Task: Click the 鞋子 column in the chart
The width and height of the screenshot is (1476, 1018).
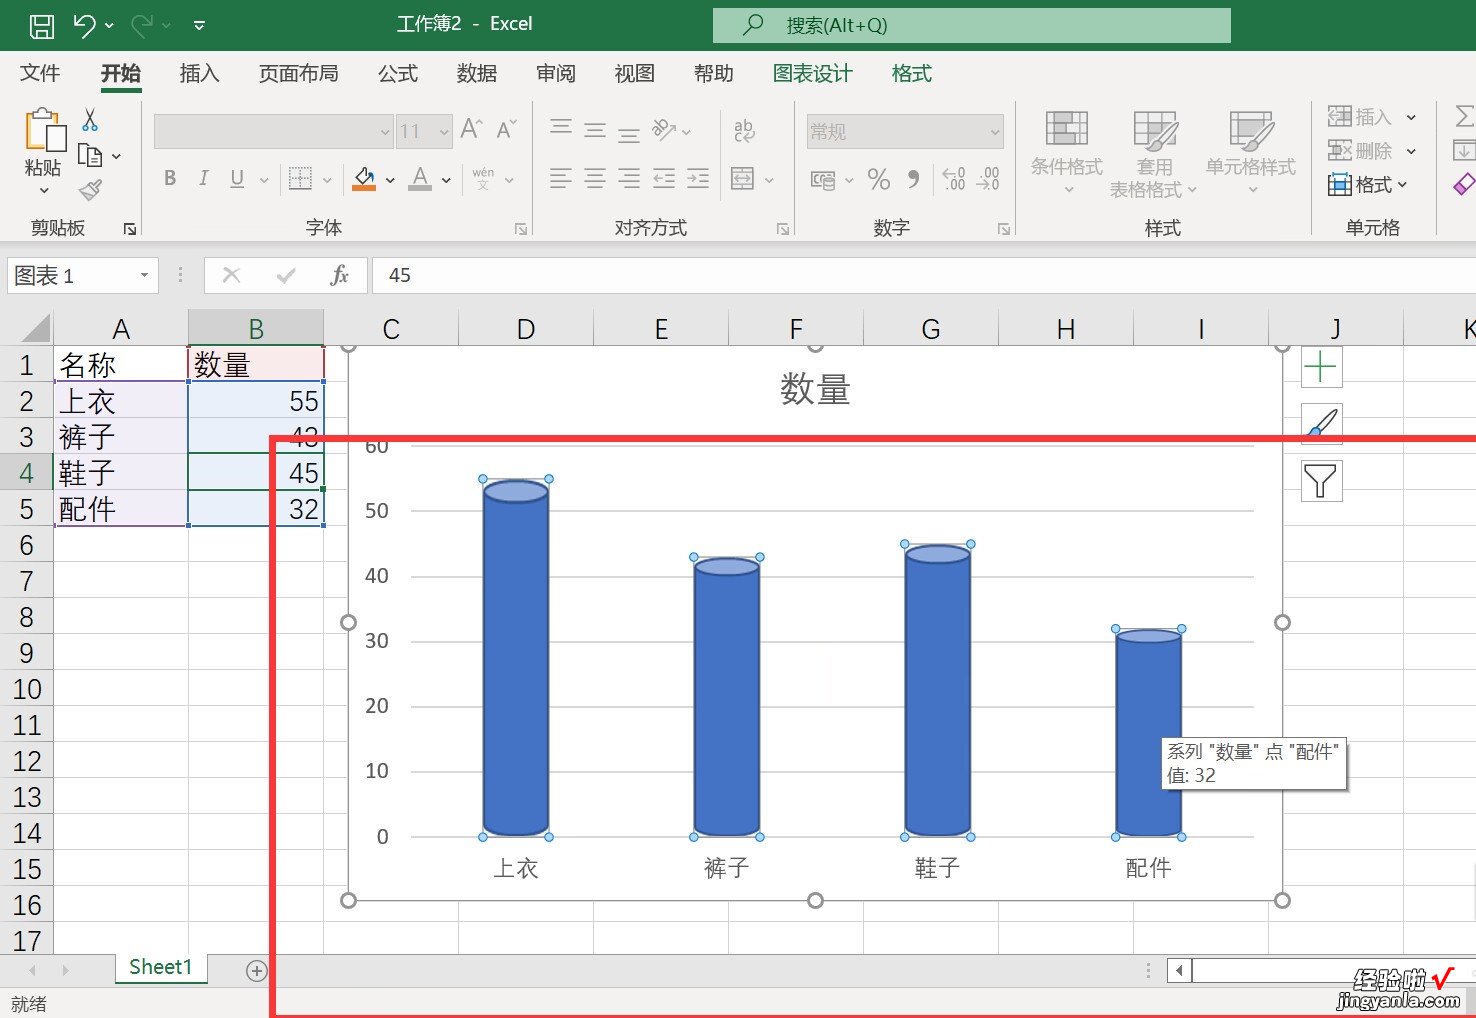Action: point(938,692)
